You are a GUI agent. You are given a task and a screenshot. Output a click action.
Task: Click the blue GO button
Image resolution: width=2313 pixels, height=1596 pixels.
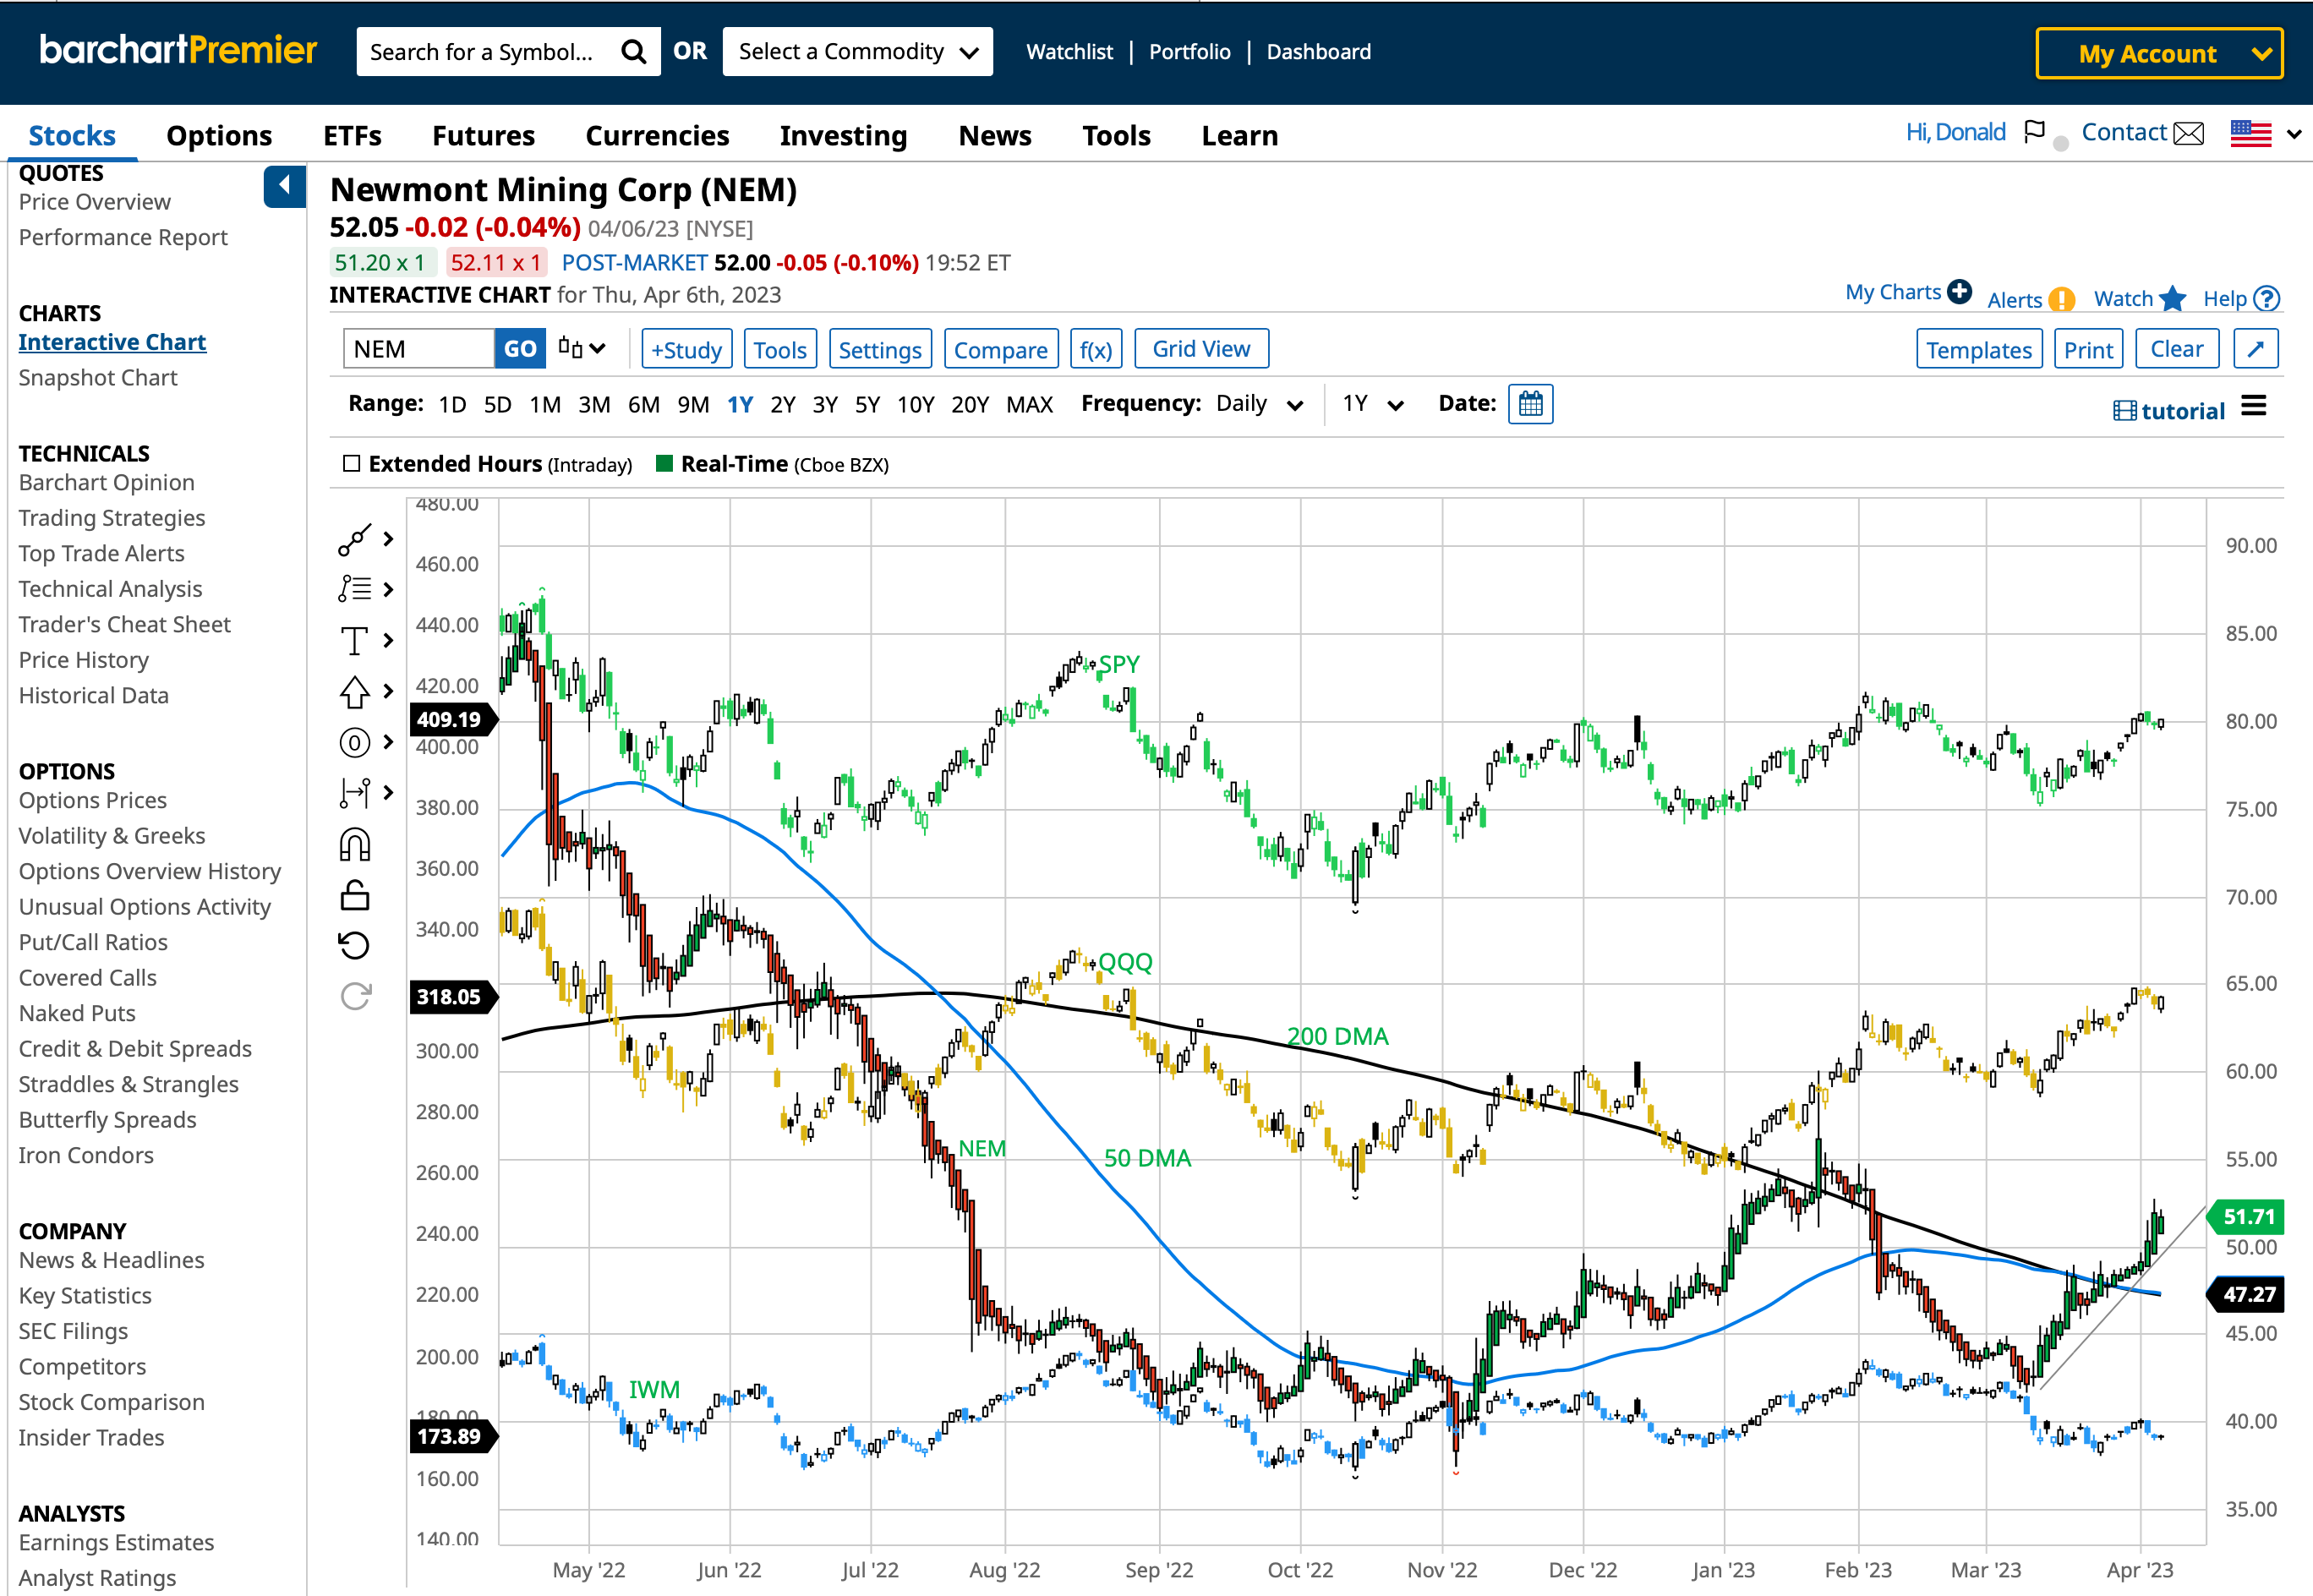[x=520, y=349]
